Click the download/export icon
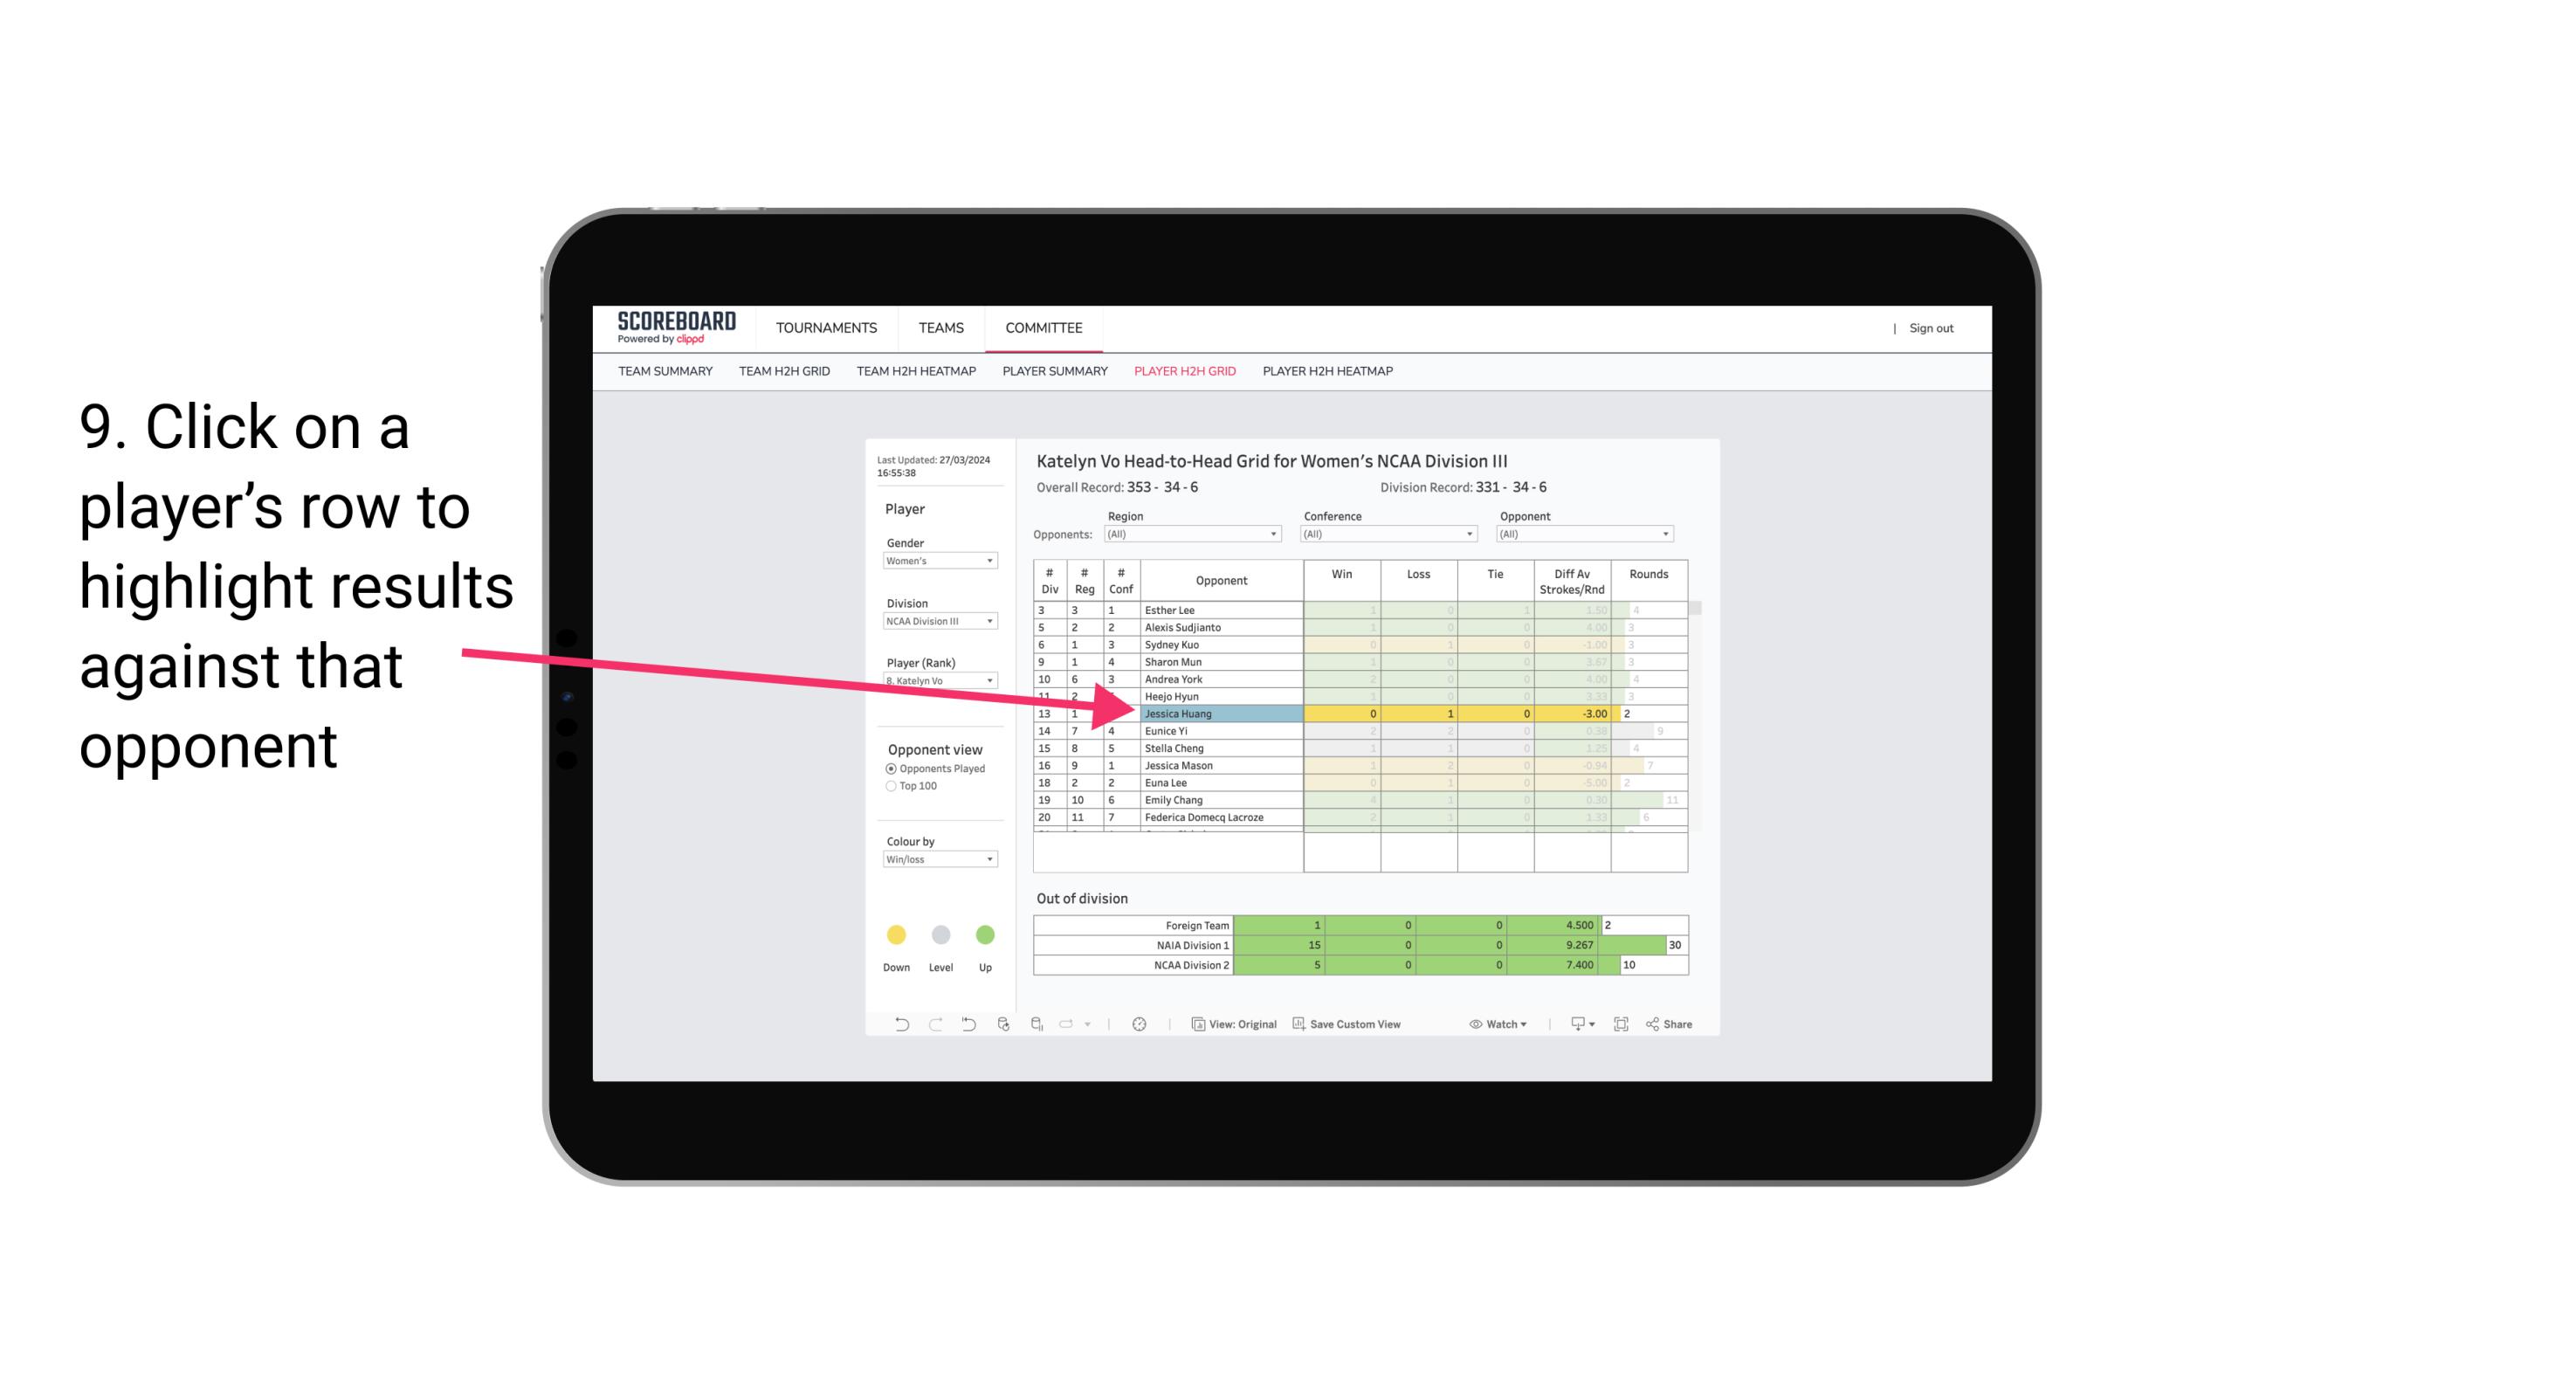 [x=1571, y=1026]
